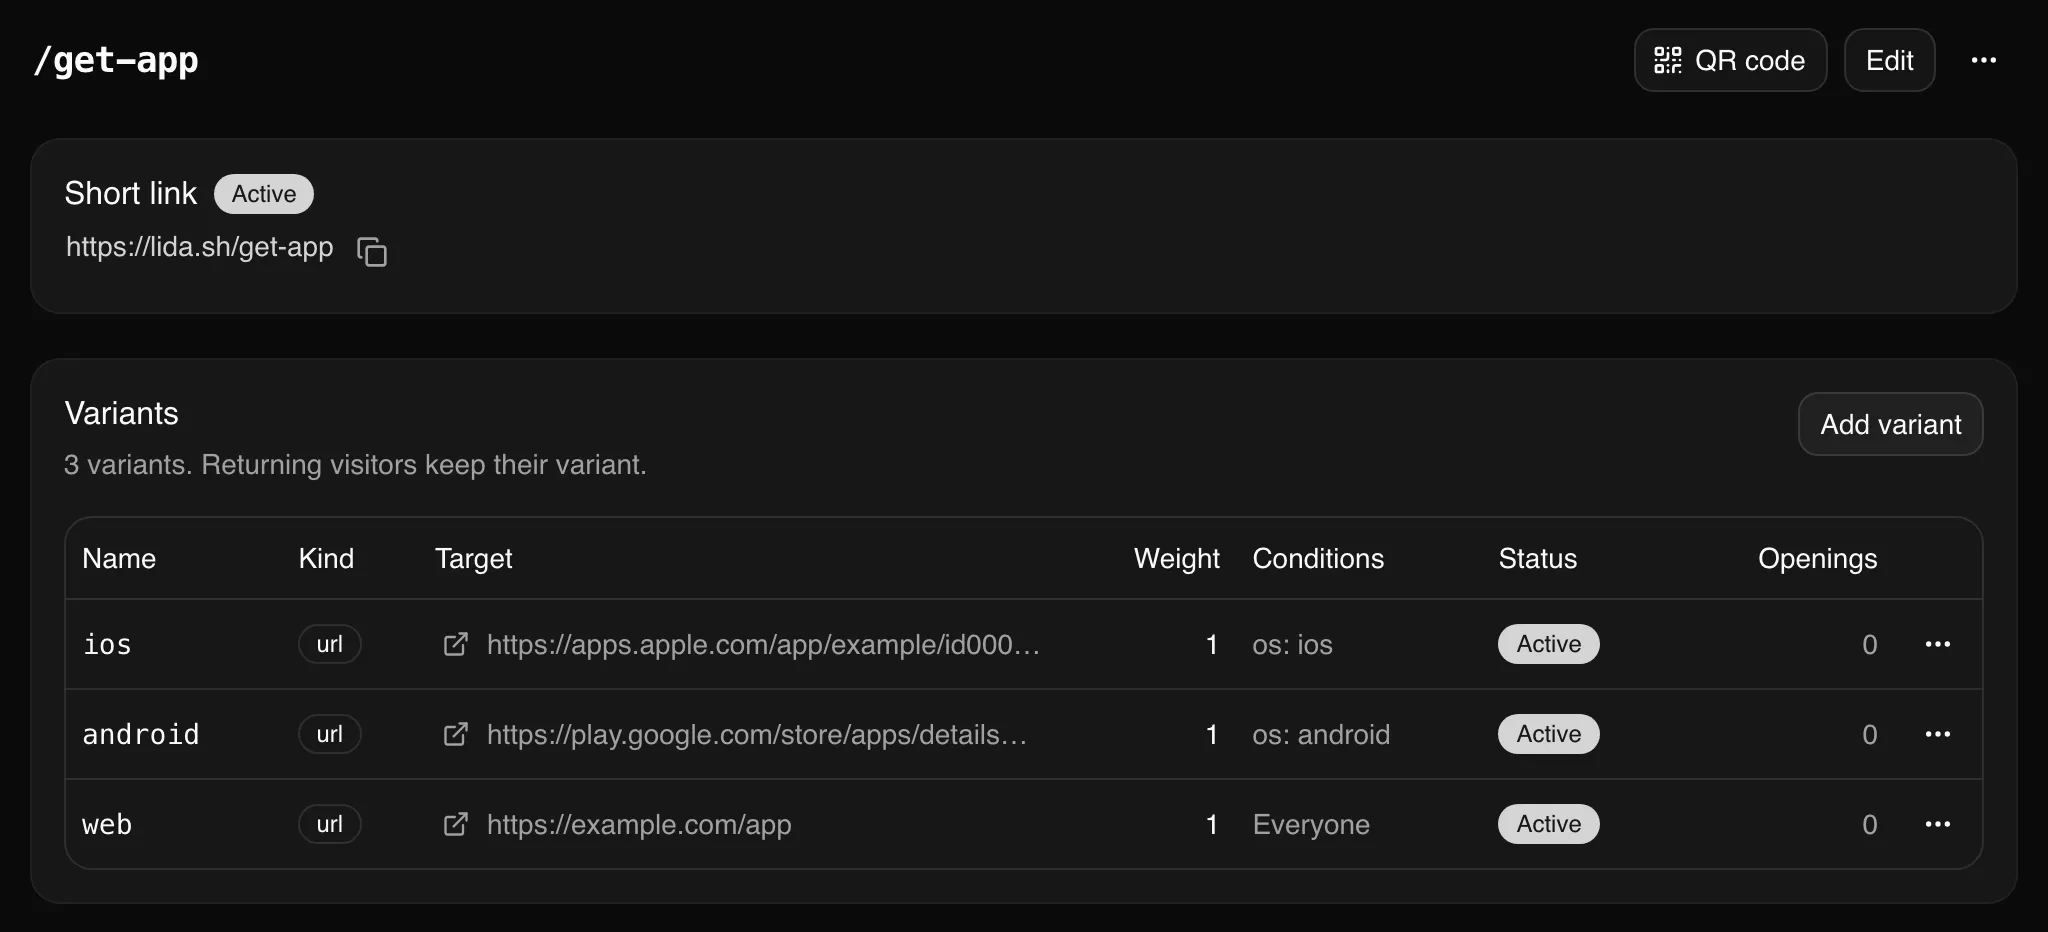The height and width of the screenshot is (932, 2048).
Task: Click the weight value 1 in ios row
Action: click(x=1211, y=644)
